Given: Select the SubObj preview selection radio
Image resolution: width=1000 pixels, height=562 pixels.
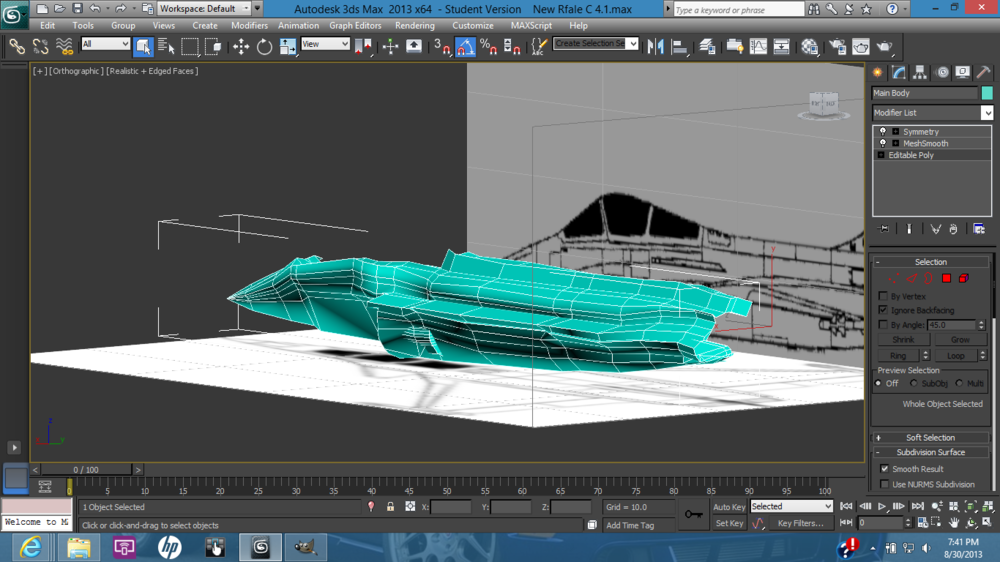Looking at the screenshot, I should [914, 383].
